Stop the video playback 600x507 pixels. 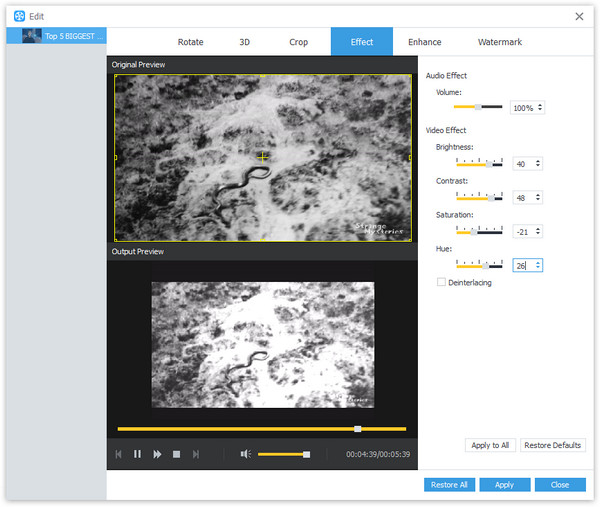[176, 454]
